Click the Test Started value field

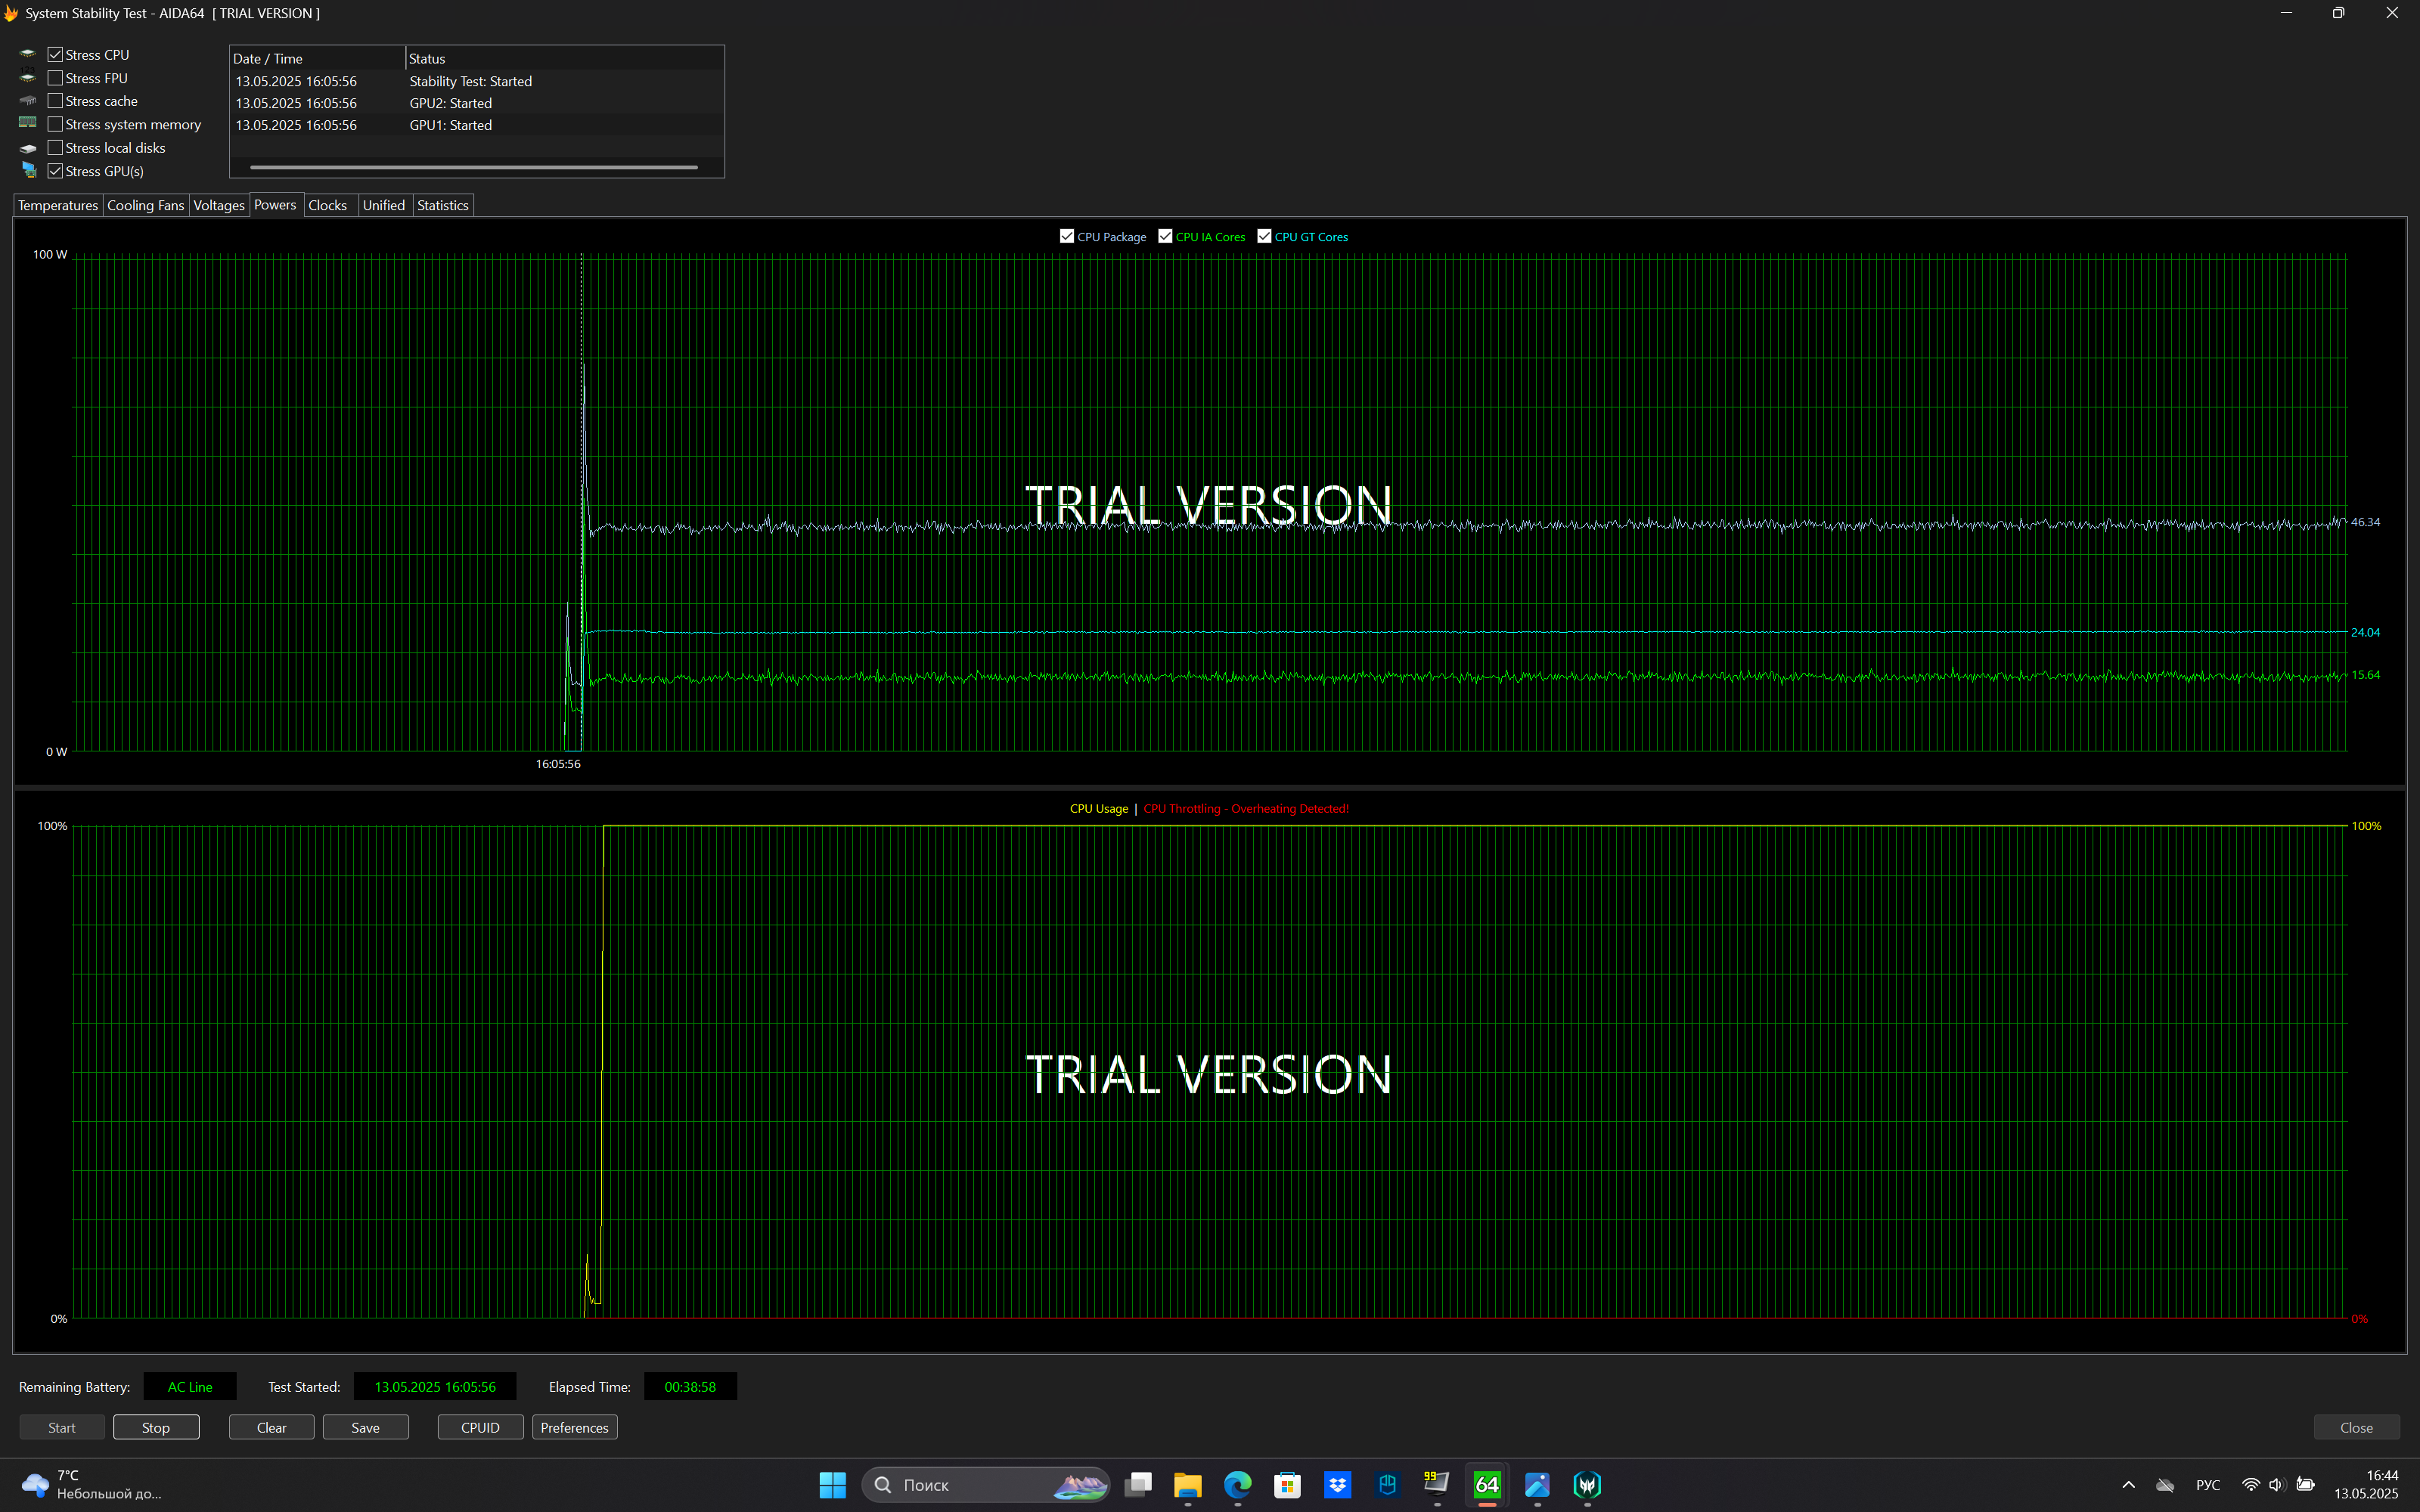(x=435, y=1386)
